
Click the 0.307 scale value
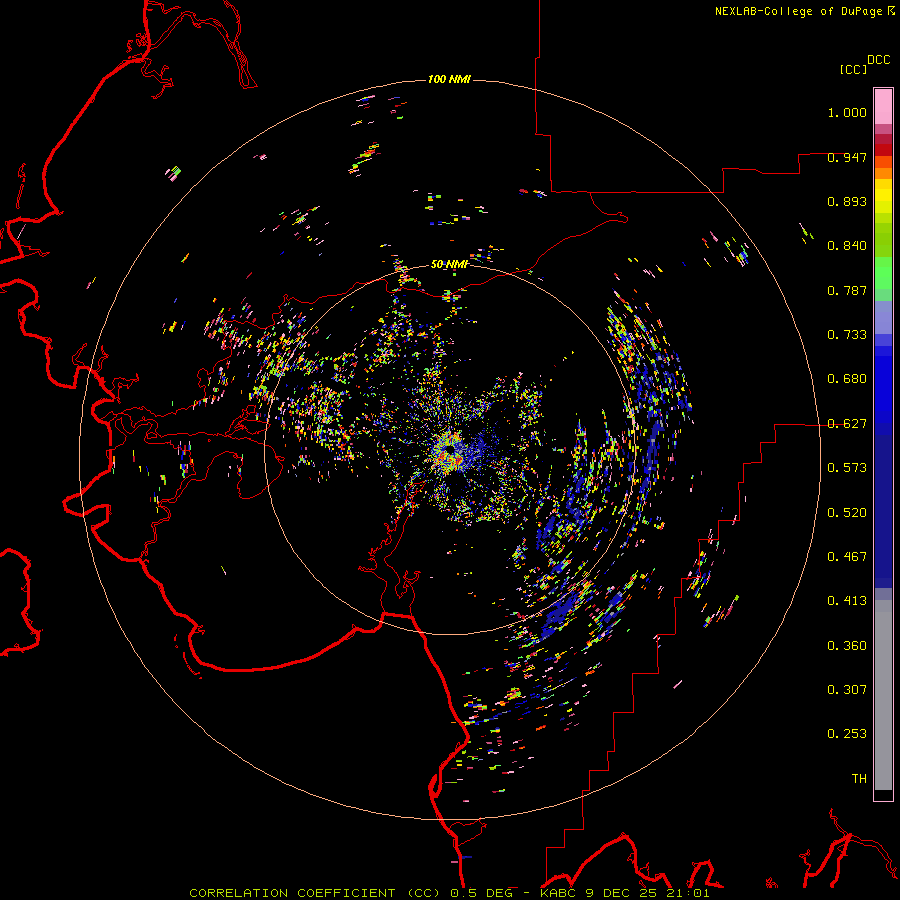847,690
